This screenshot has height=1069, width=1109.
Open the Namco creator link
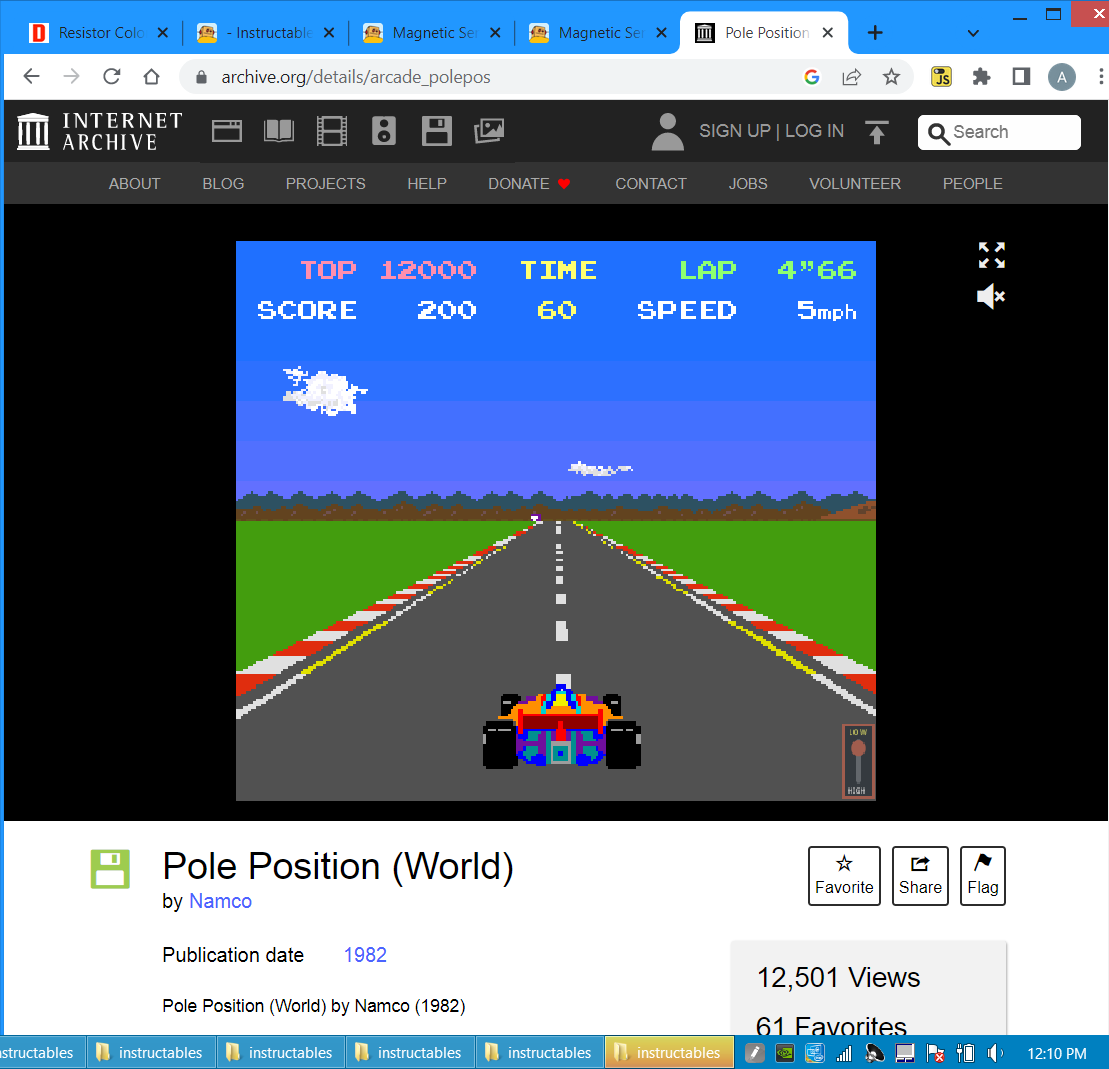pos(220,901)
